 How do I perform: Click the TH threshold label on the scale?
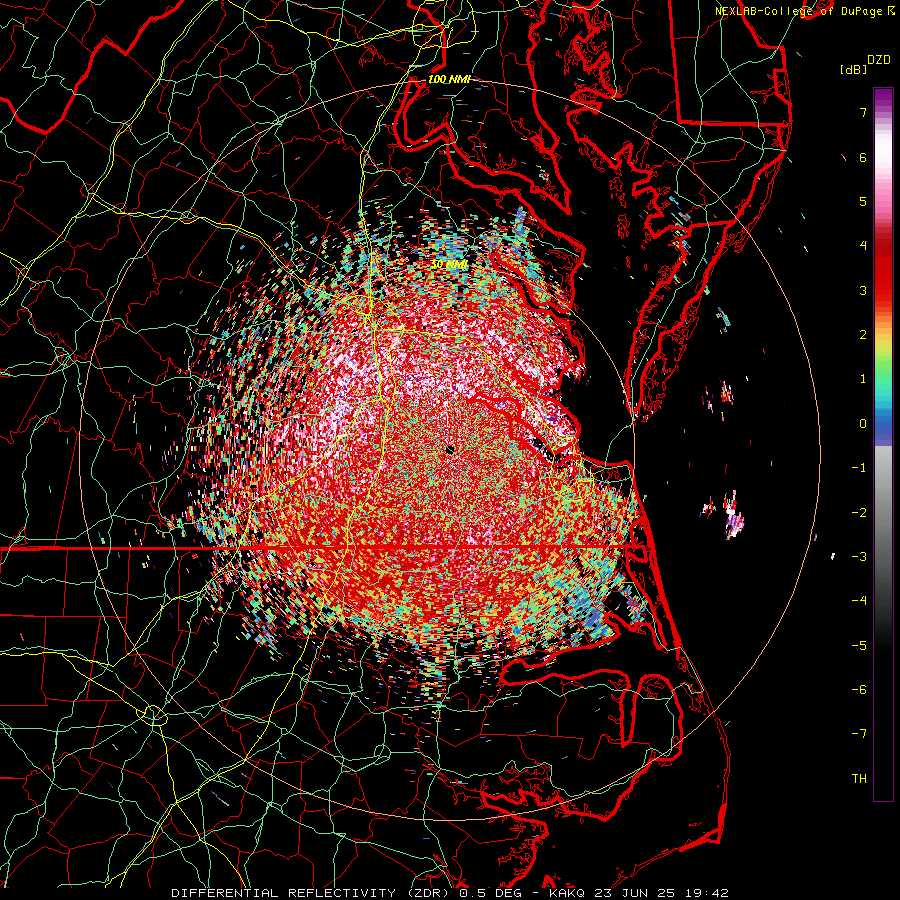[x=859, y=779]
